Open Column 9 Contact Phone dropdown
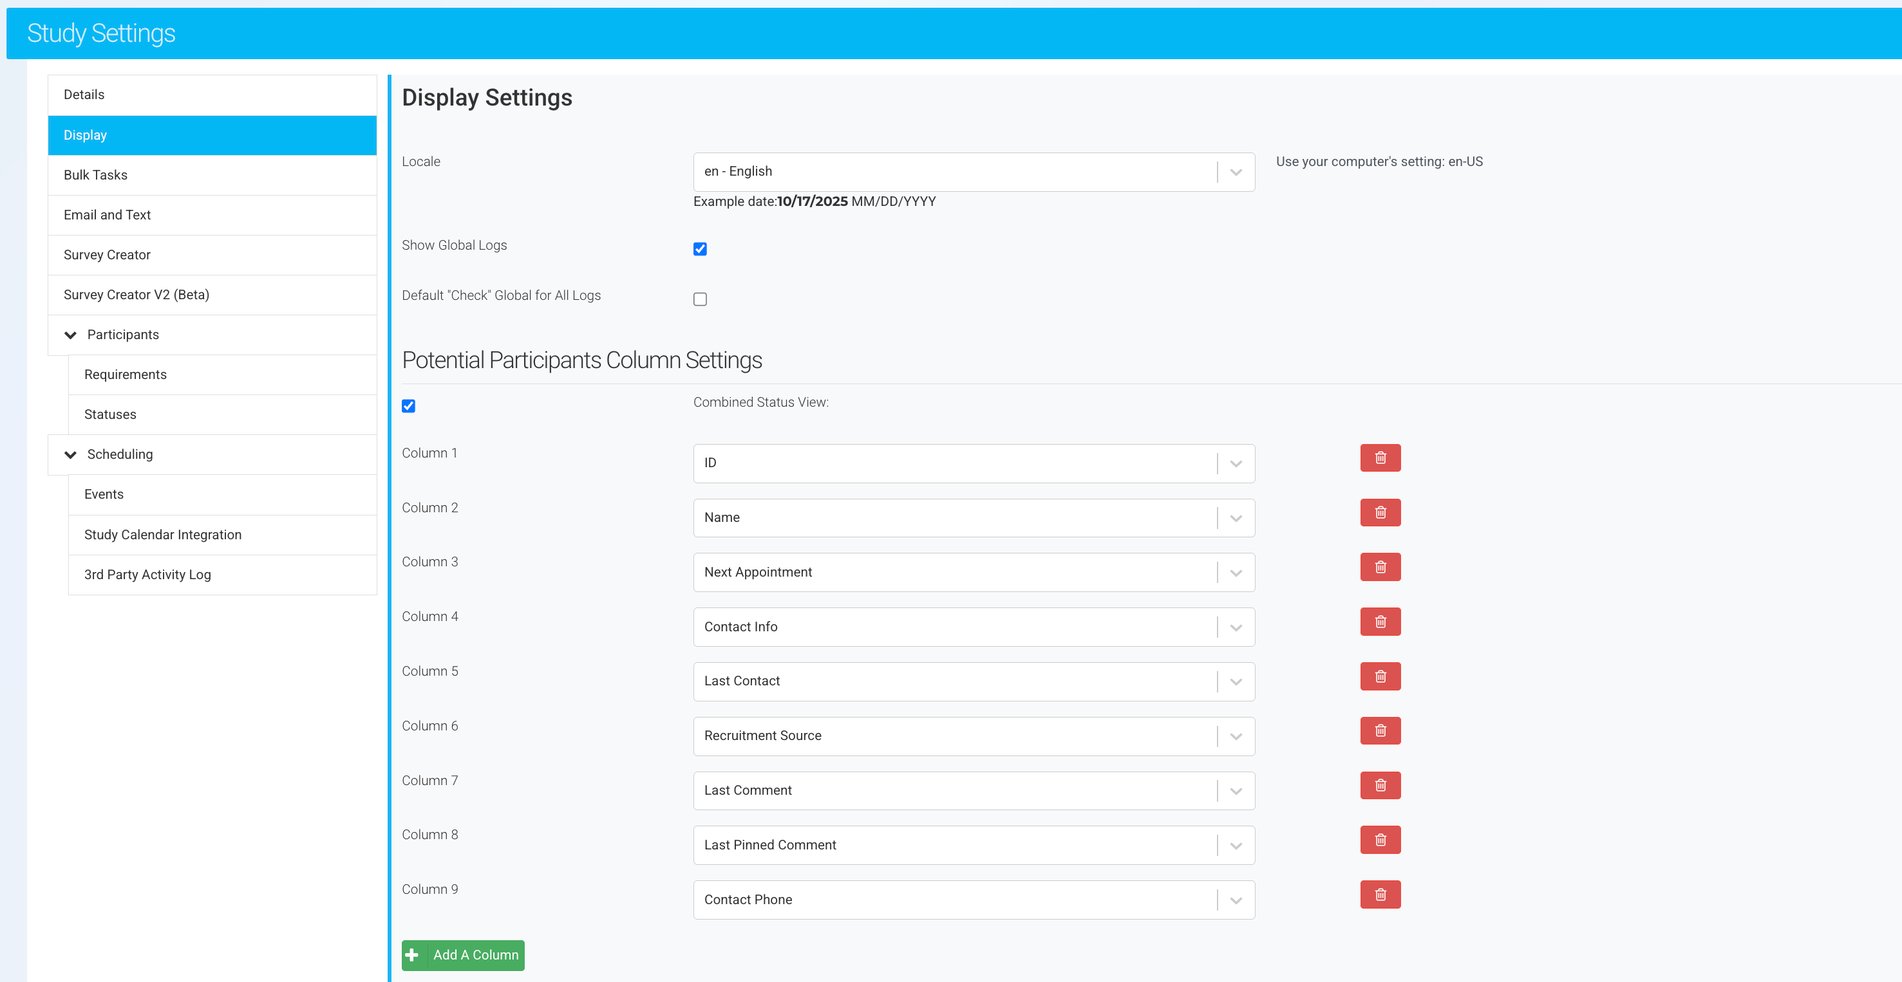 (x=974, y=900)
